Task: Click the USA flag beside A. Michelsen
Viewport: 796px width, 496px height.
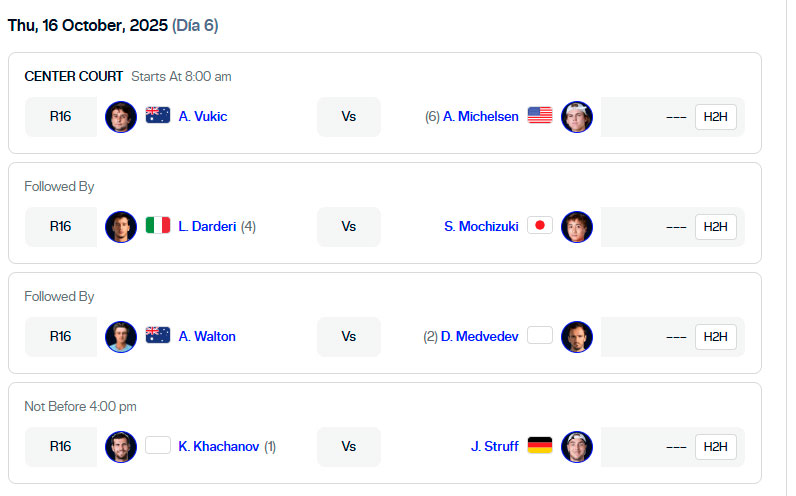Action: click(x=540, y=116)
